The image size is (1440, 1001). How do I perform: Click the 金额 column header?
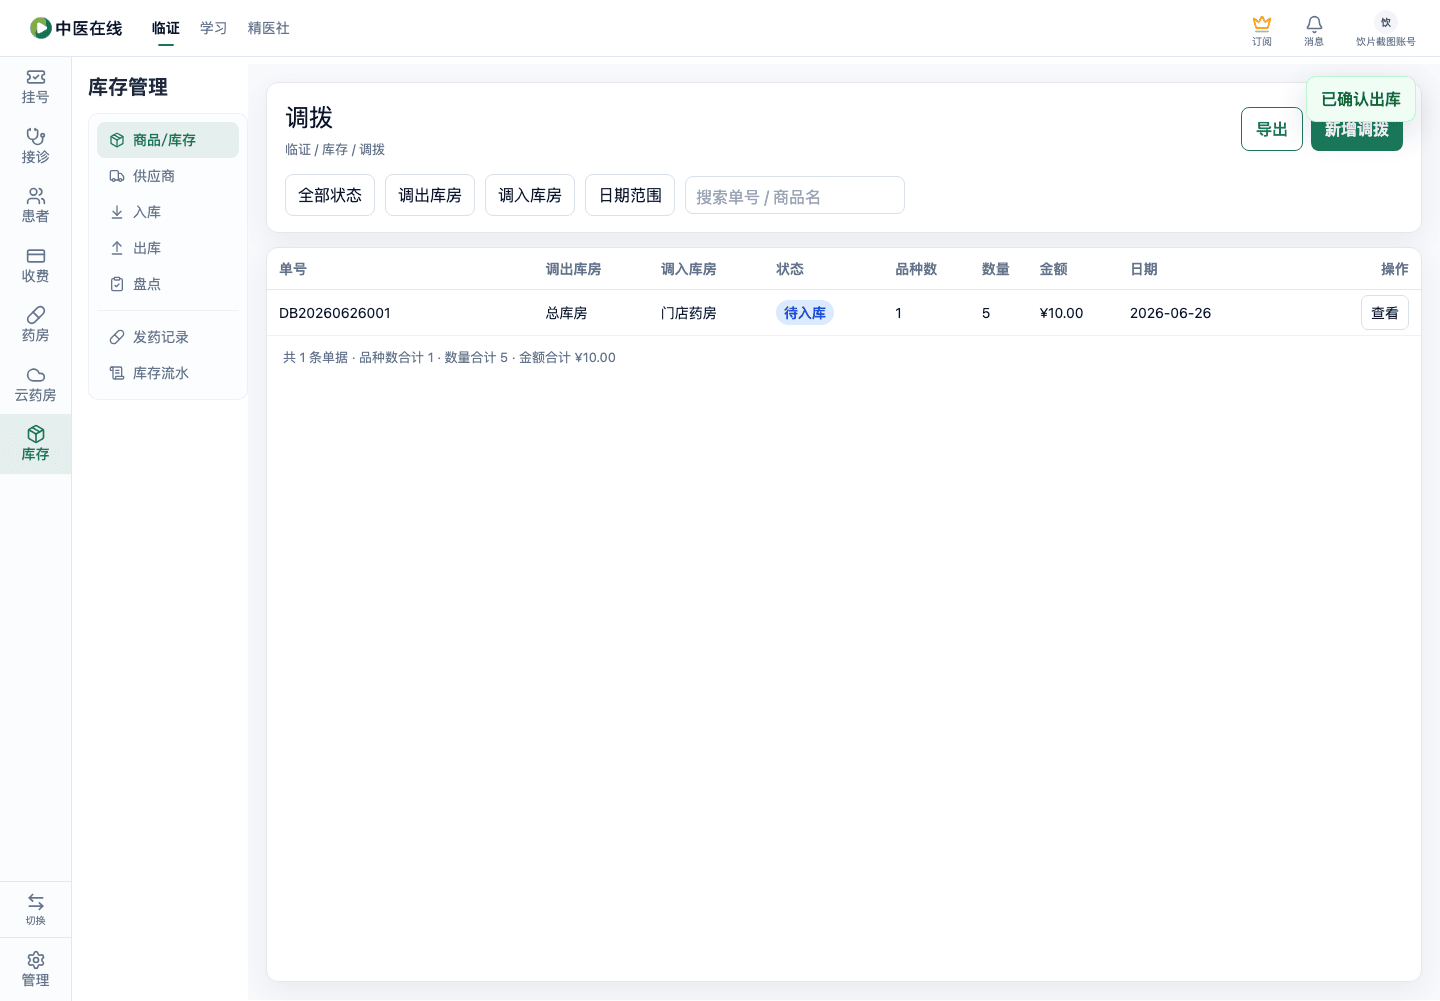1054,269
